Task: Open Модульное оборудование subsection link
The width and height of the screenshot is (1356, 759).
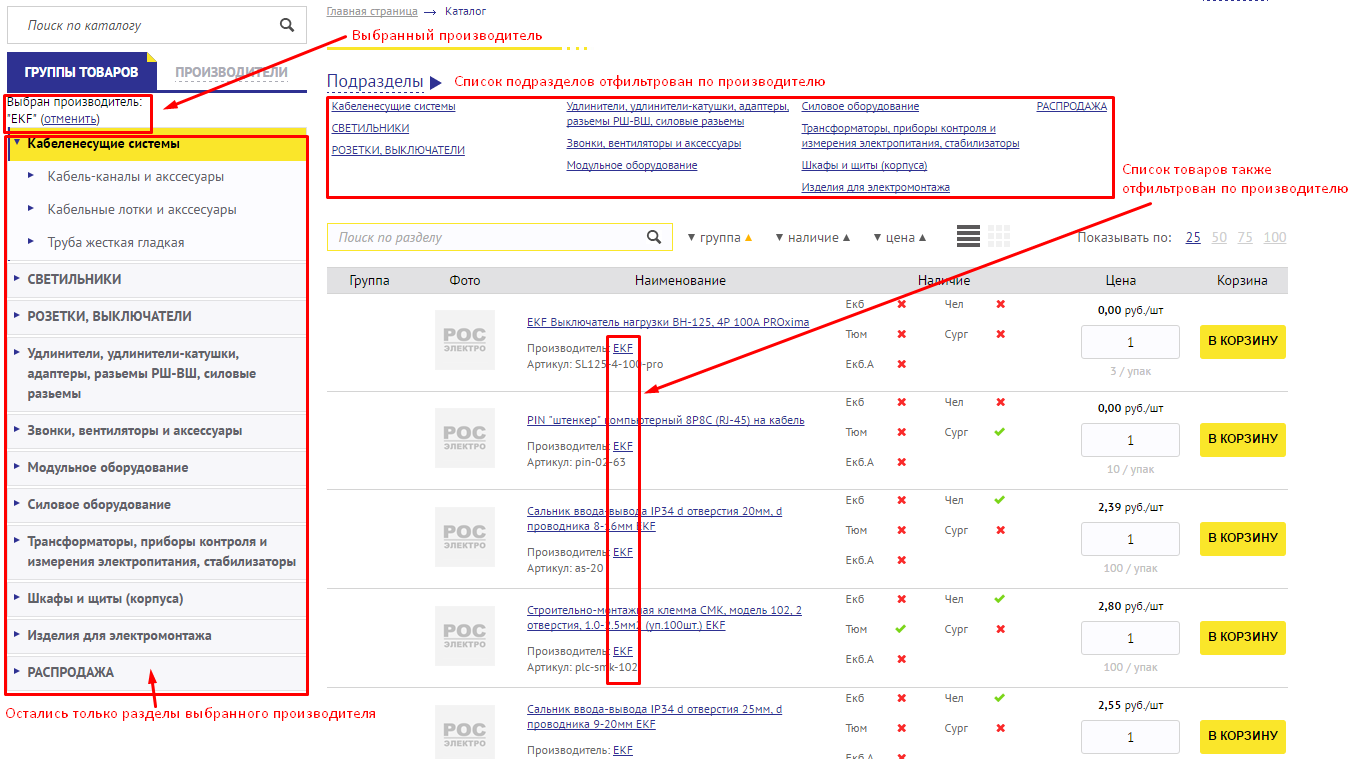Action: [632, 165]
